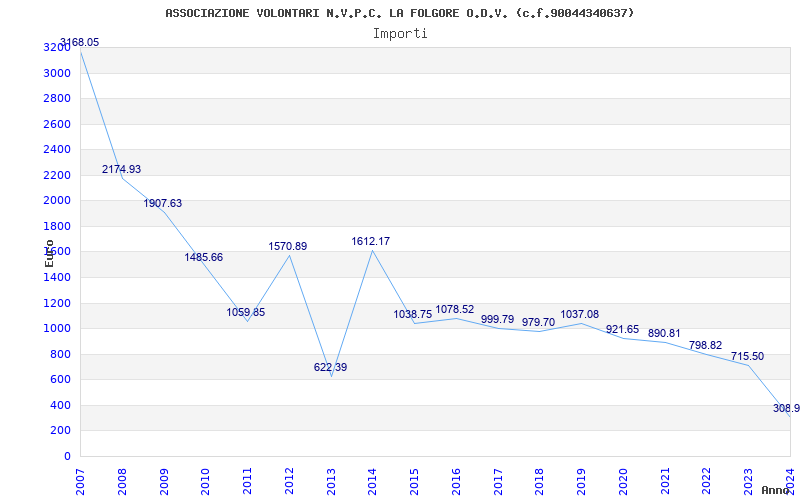Click the 400 y-axis tick label
Image resolution: width=800 pixels, height=500 pixels.
(61, 406)
